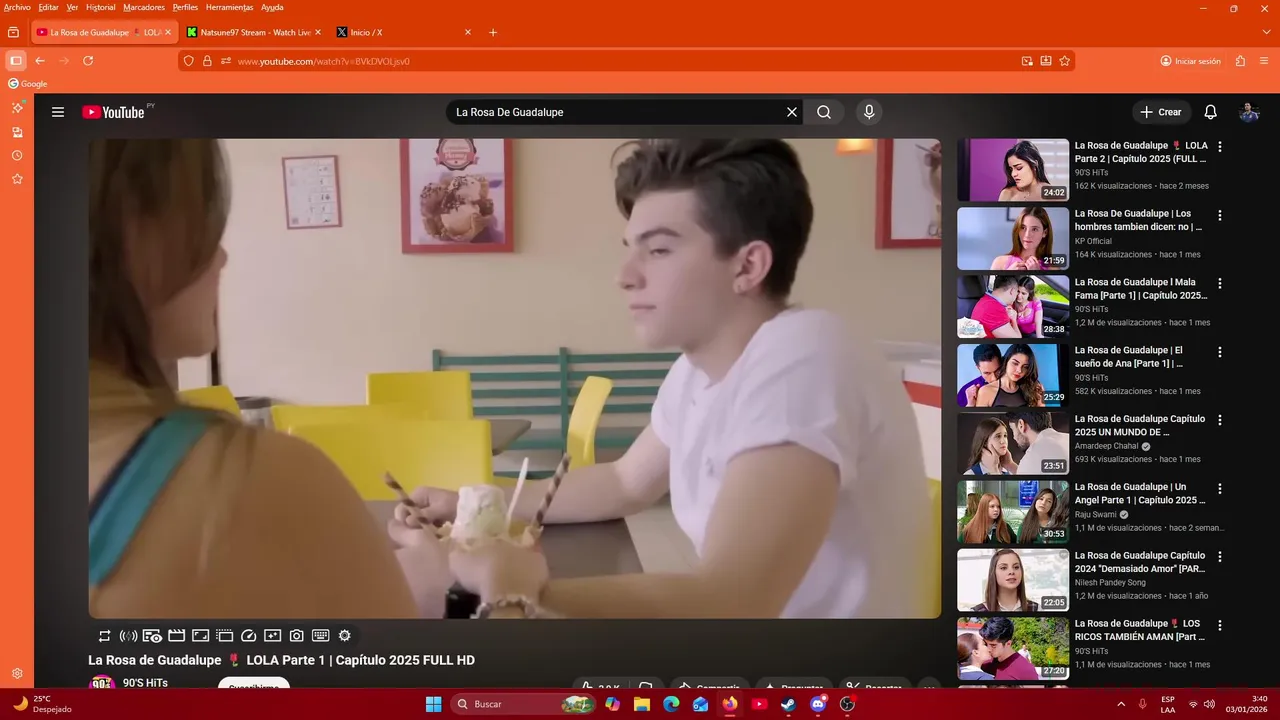This screenshot has width=1280, height=720.
Task: Toggle the browser sidebar button
Action: click(16, 61)
